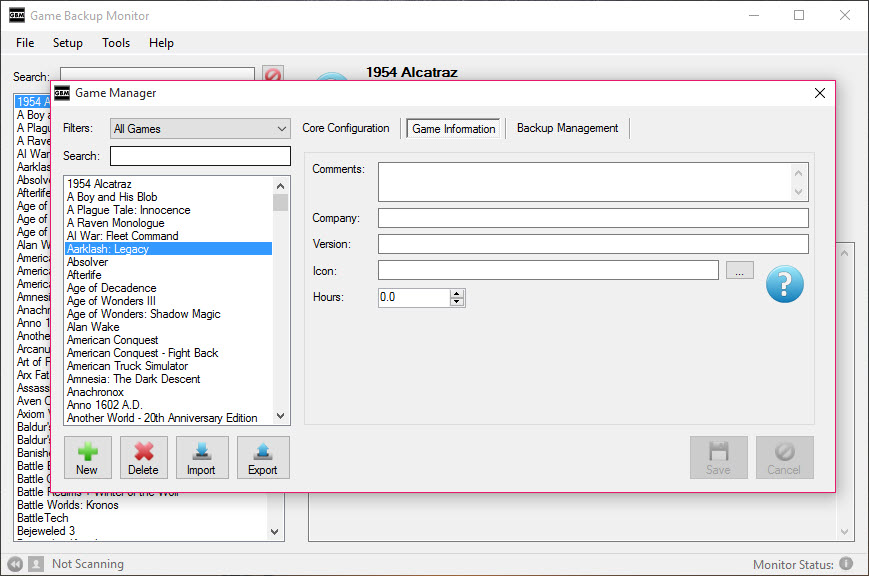This screenshot has height=576, width=869.
Task: Select A Plague Tale: Innocence
Action: [129, 210]
